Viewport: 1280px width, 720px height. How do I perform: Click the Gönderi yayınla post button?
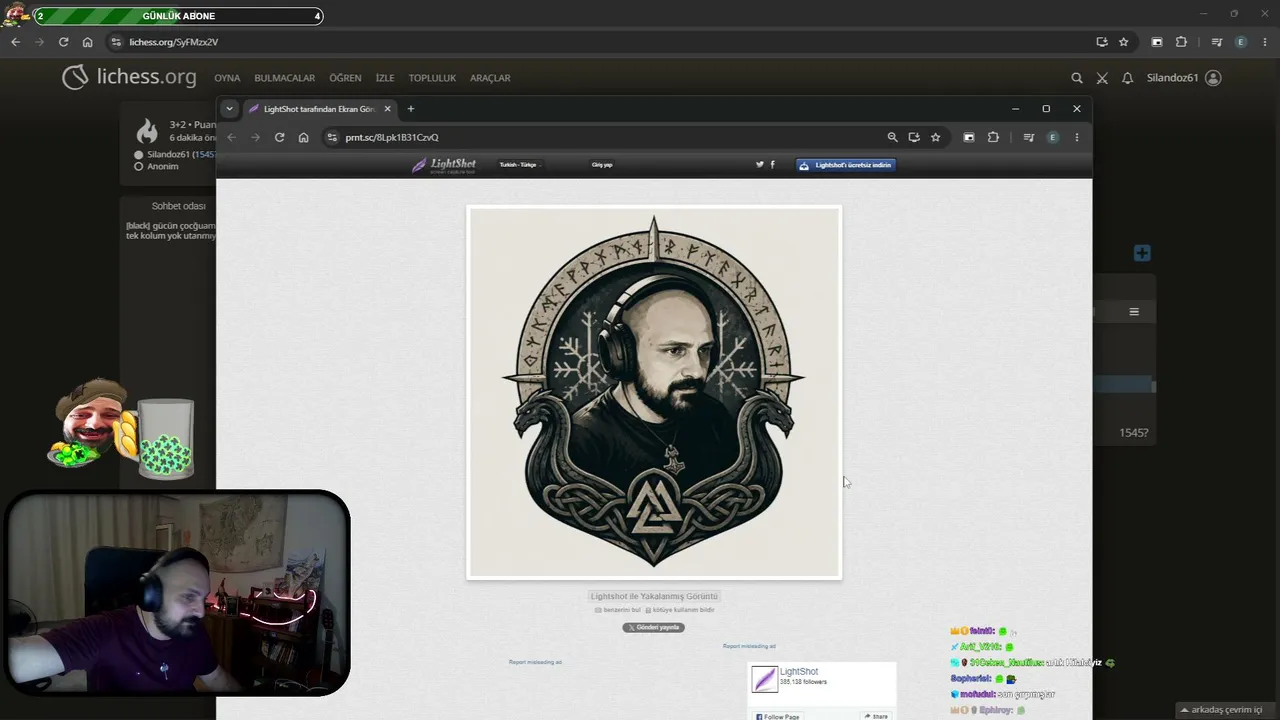coord(654,628)
